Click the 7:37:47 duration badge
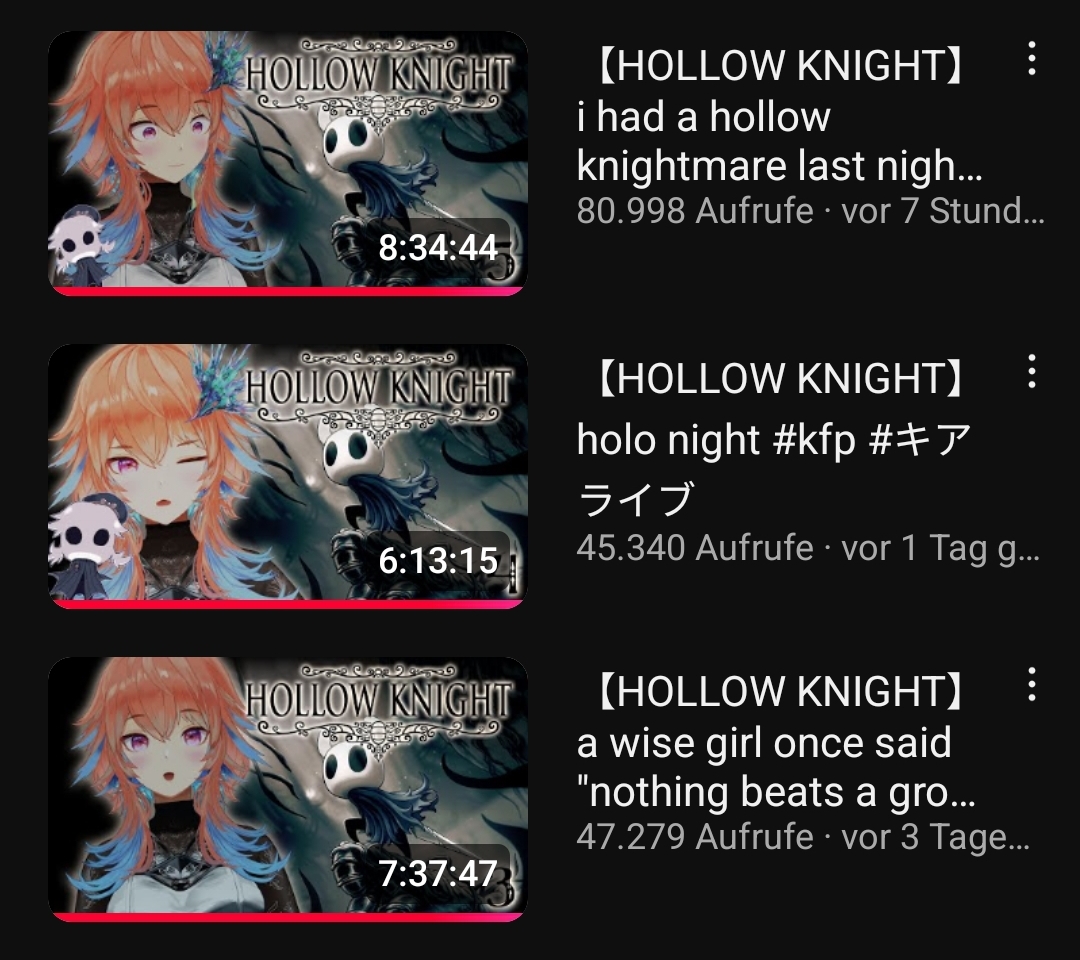This screenshot has width=1080, height=960. 438,873
